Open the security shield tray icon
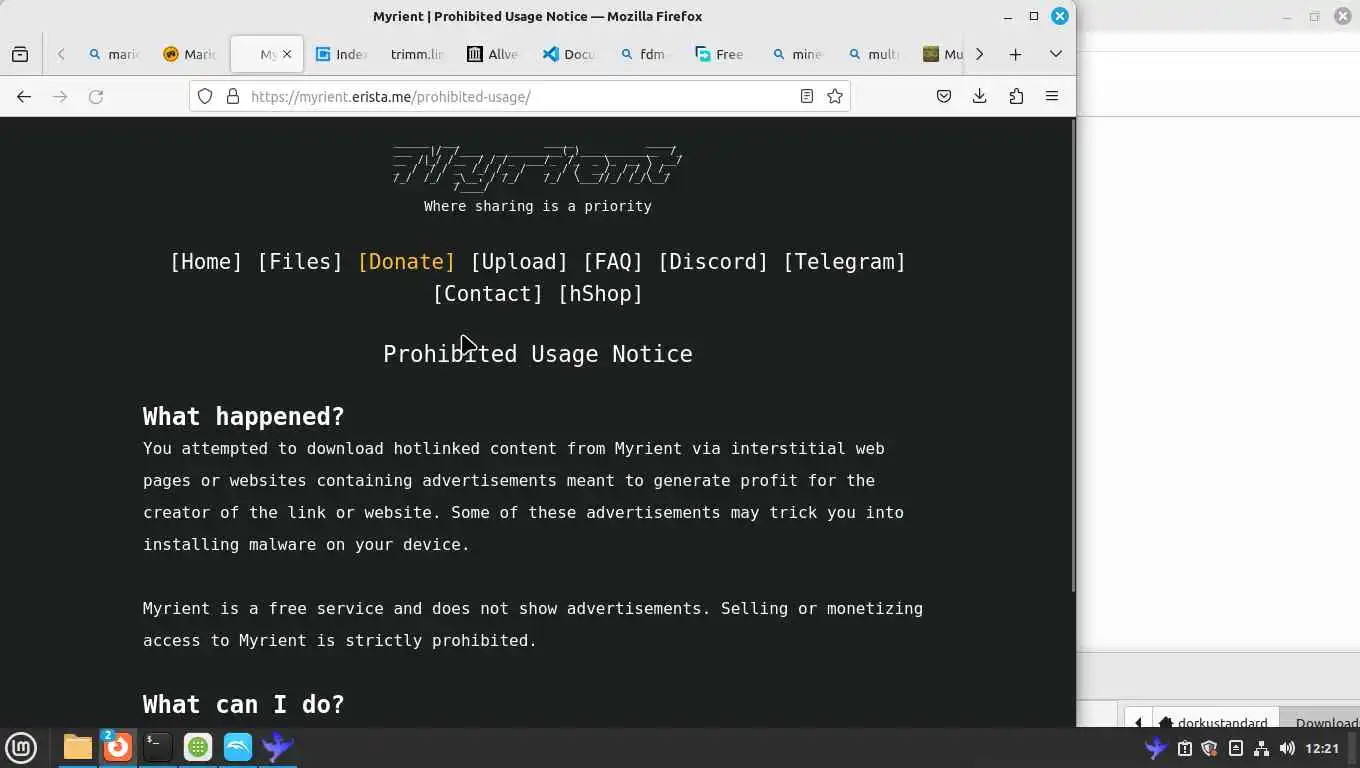Viewport: 1360px width, 768px height. pos(1209,748)
